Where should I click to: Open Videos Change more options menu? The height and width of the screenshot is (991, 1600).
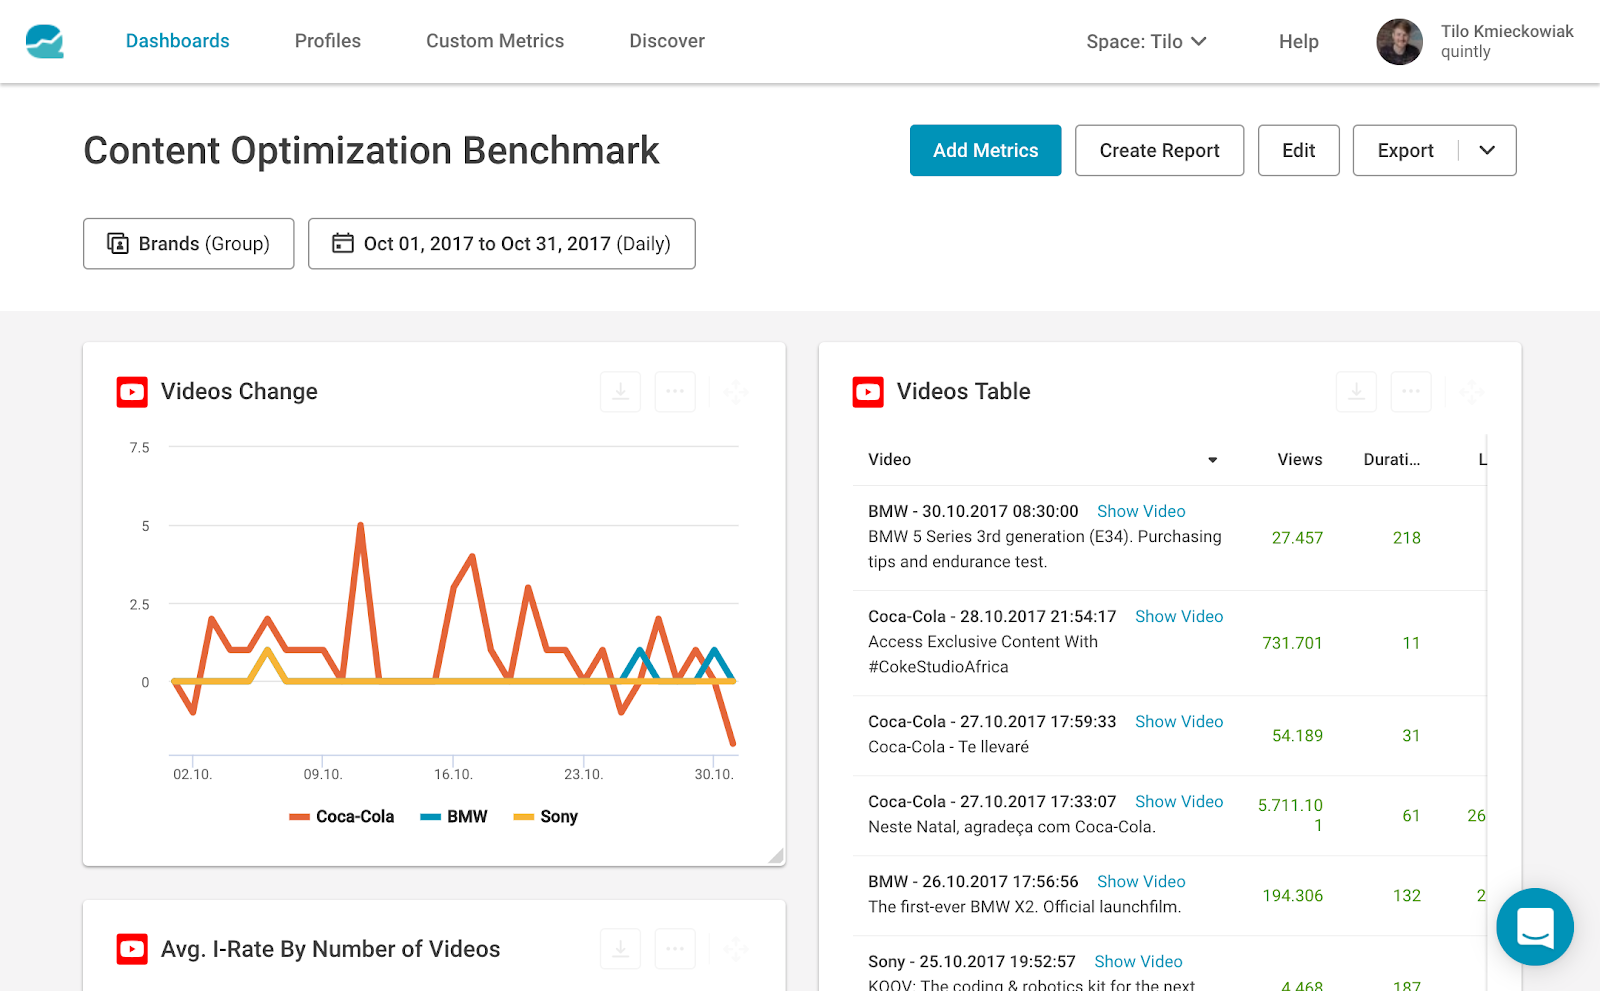click(675, 392)
